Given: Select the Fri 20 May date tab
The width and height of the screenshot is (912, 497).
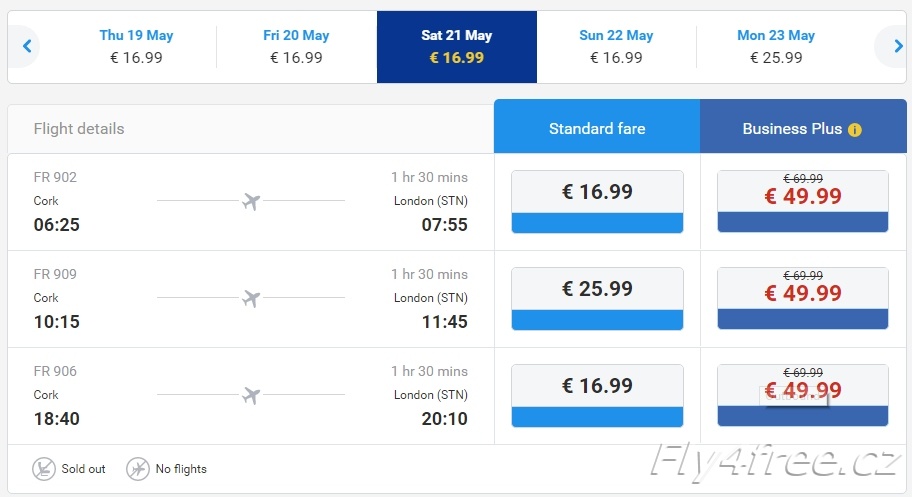Looking at the screenshot, I should 296,47.
